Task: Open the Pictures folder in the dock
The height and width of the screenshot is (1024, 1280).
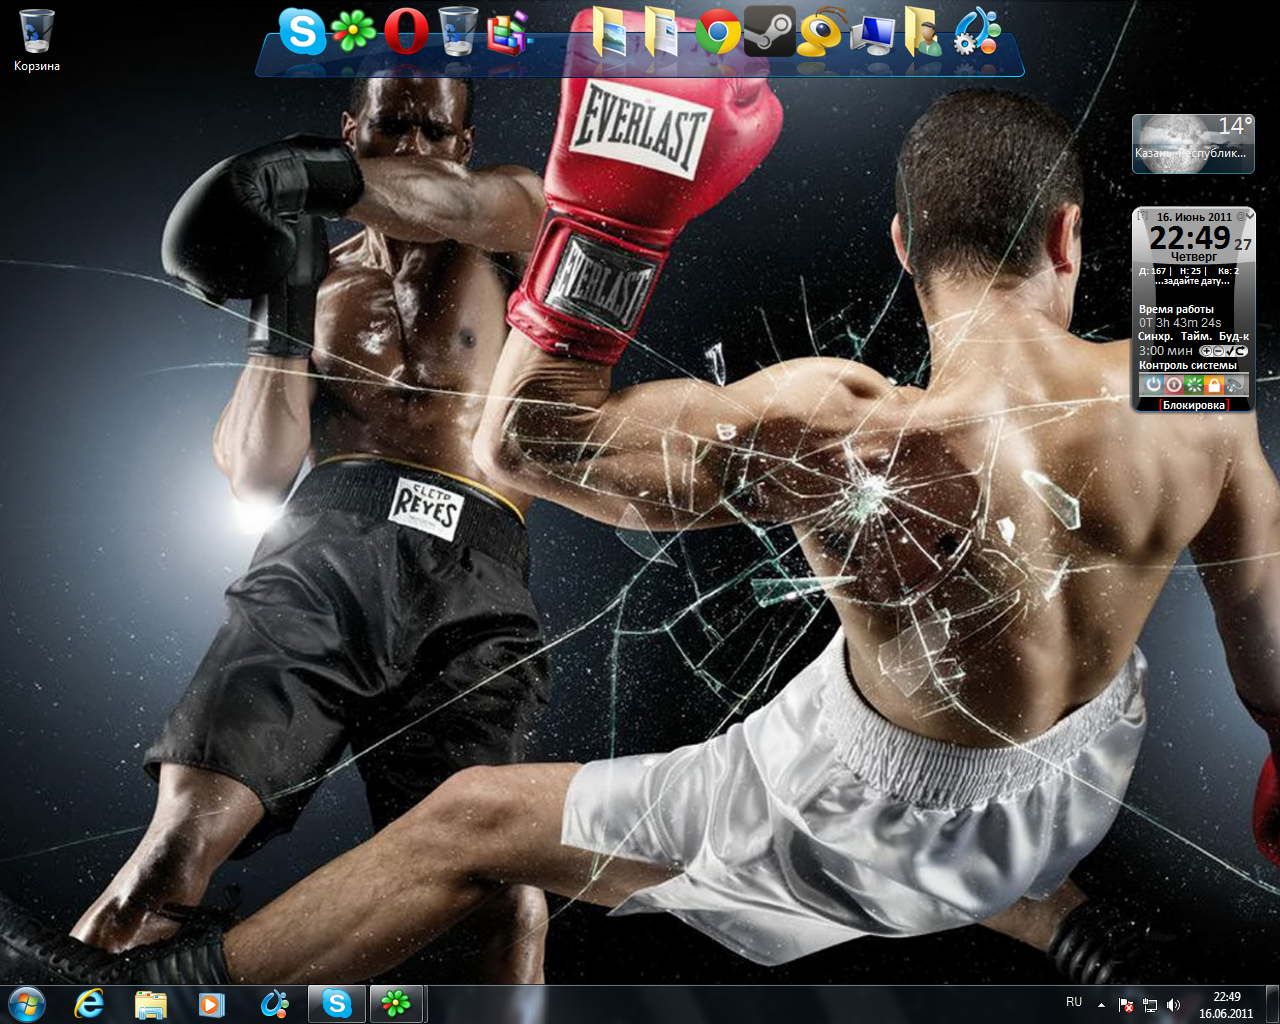Action: pyautogui.click(x=612, y=31)
